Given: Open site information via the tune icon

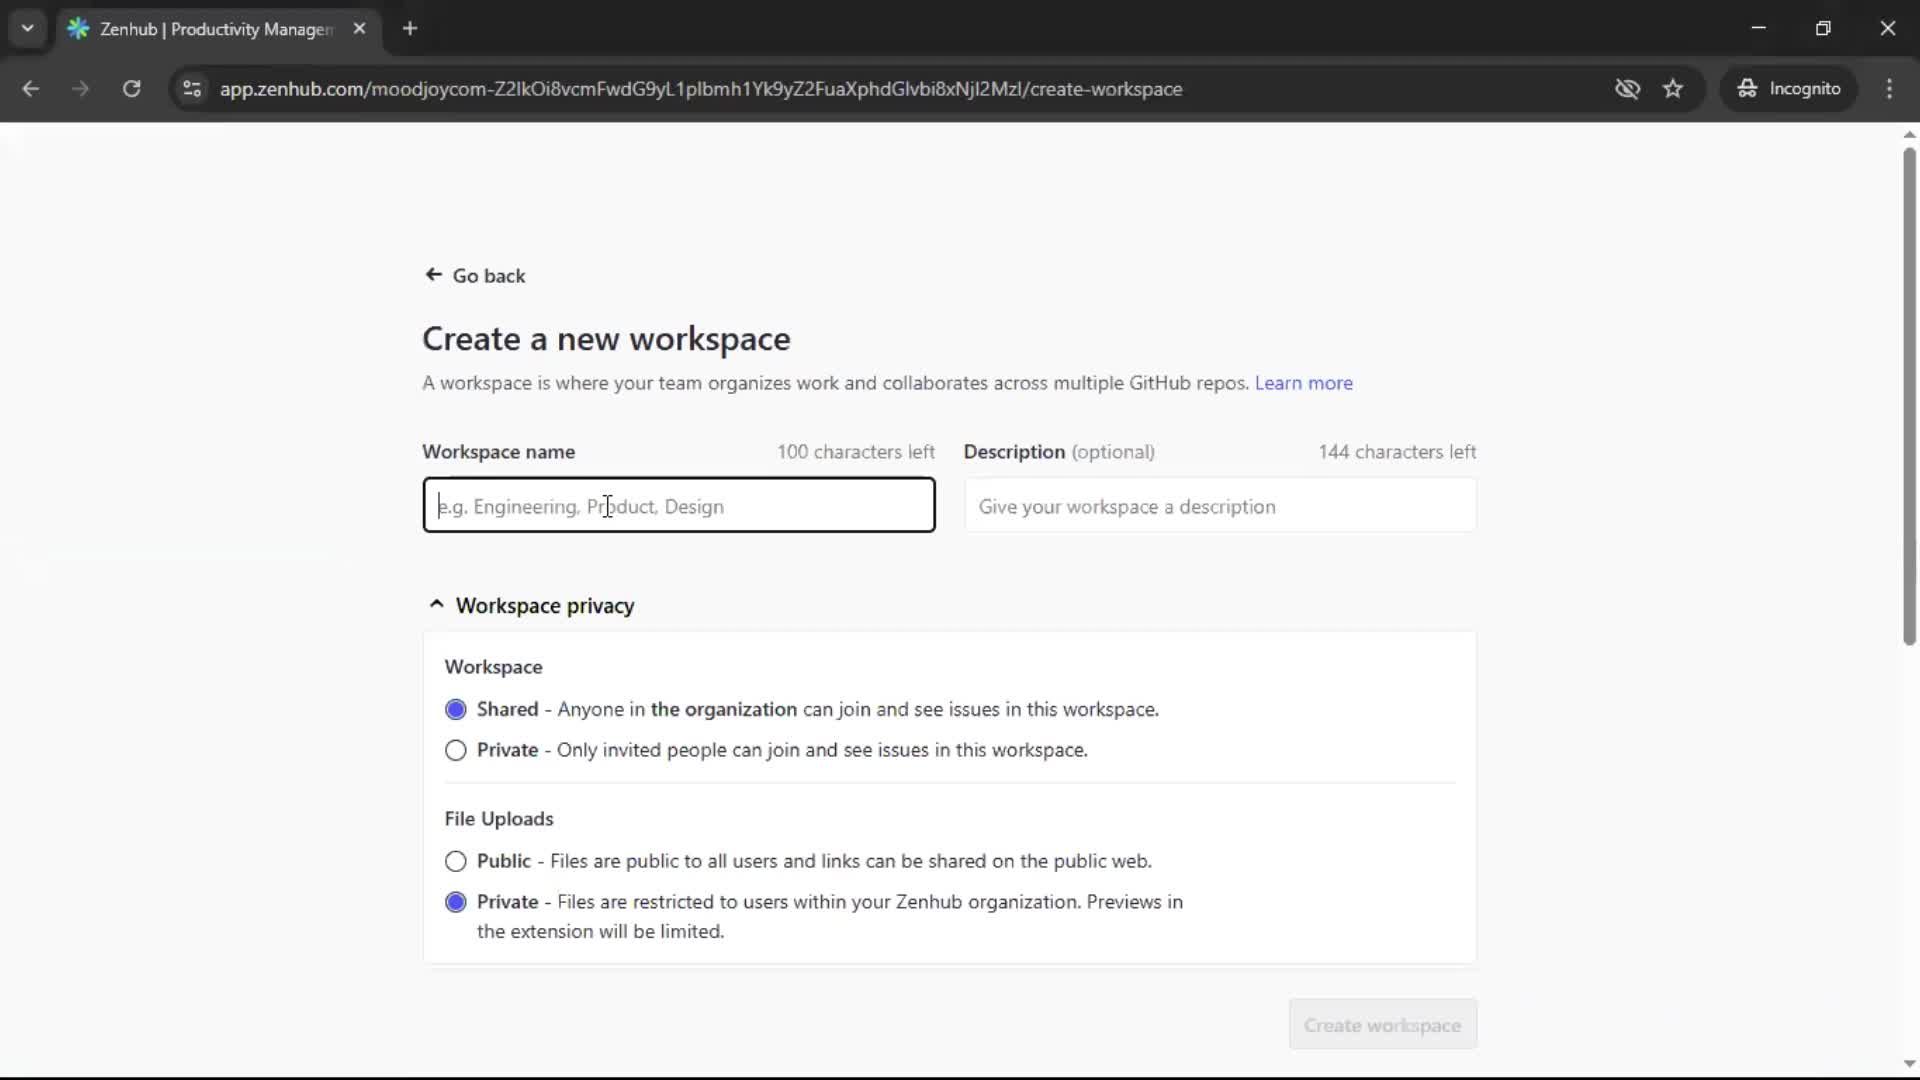Looking at the screenshot, I should [191, 89].
